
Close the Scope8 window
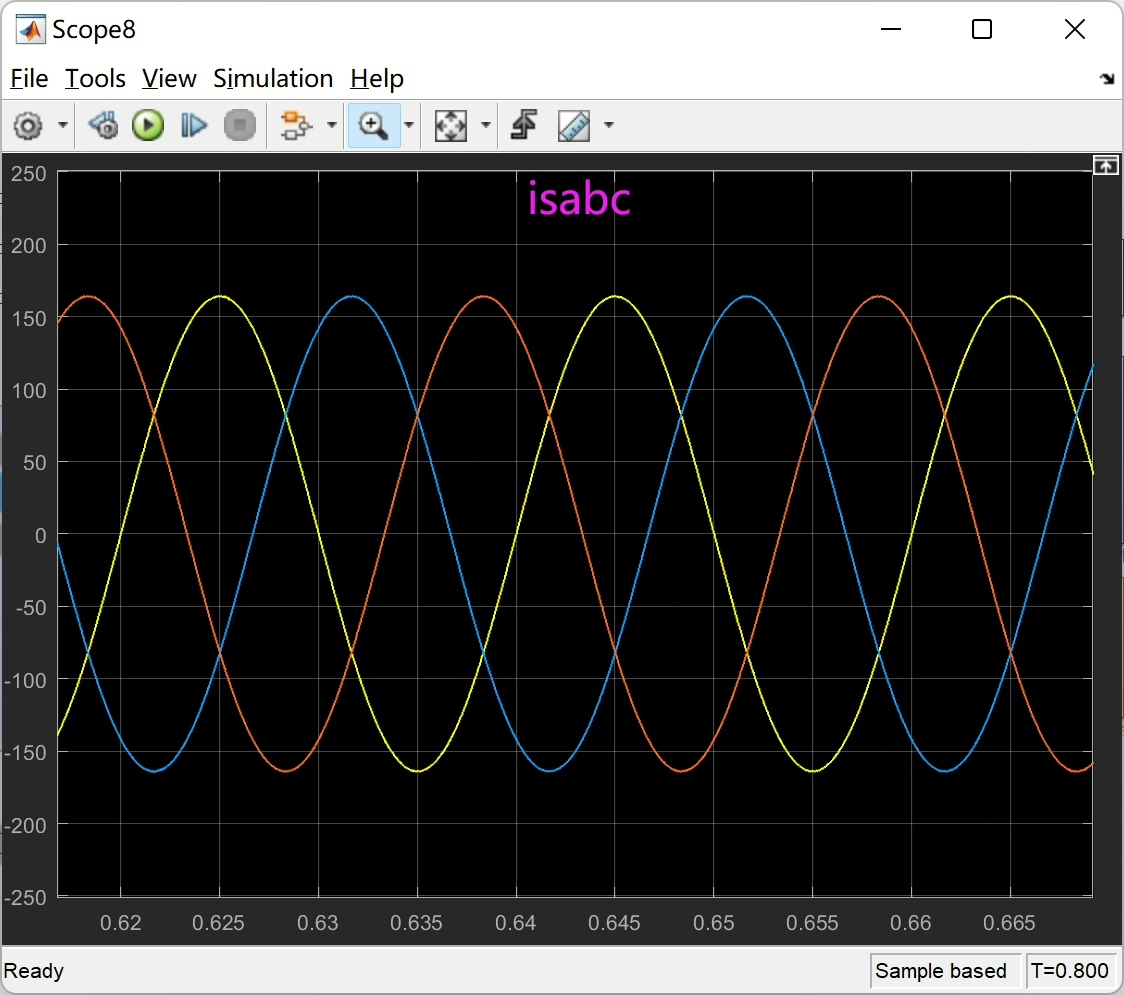(x=1075, y=29)
